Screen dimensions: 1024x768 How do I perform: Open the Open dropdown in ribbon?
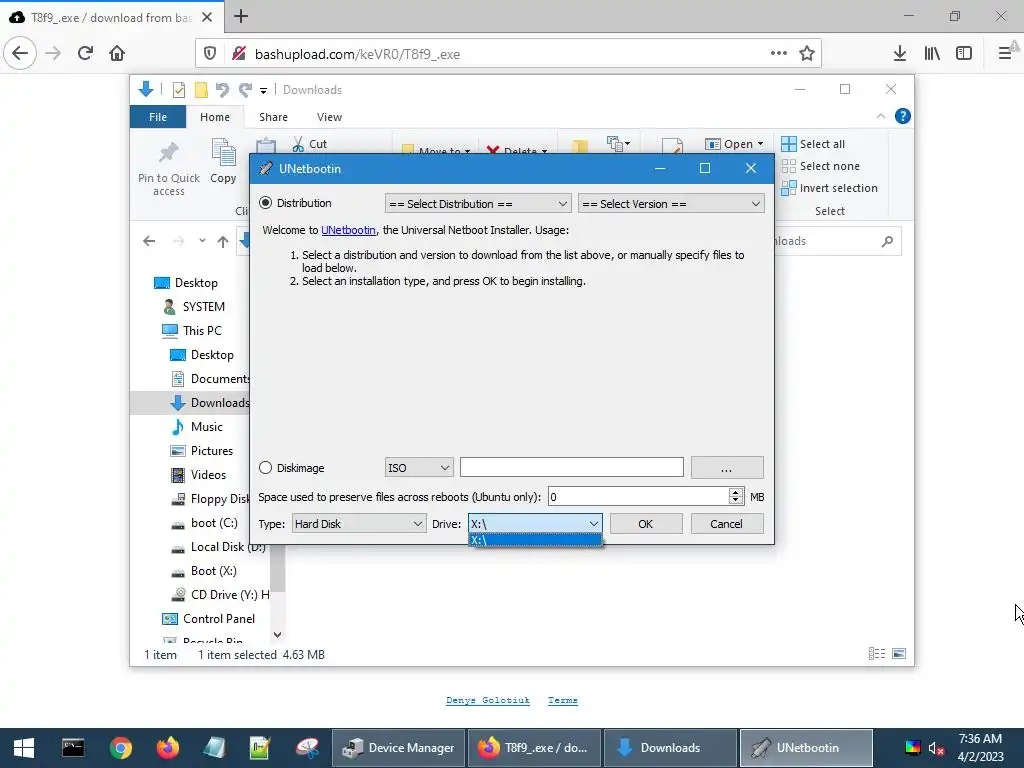(734, 144)
